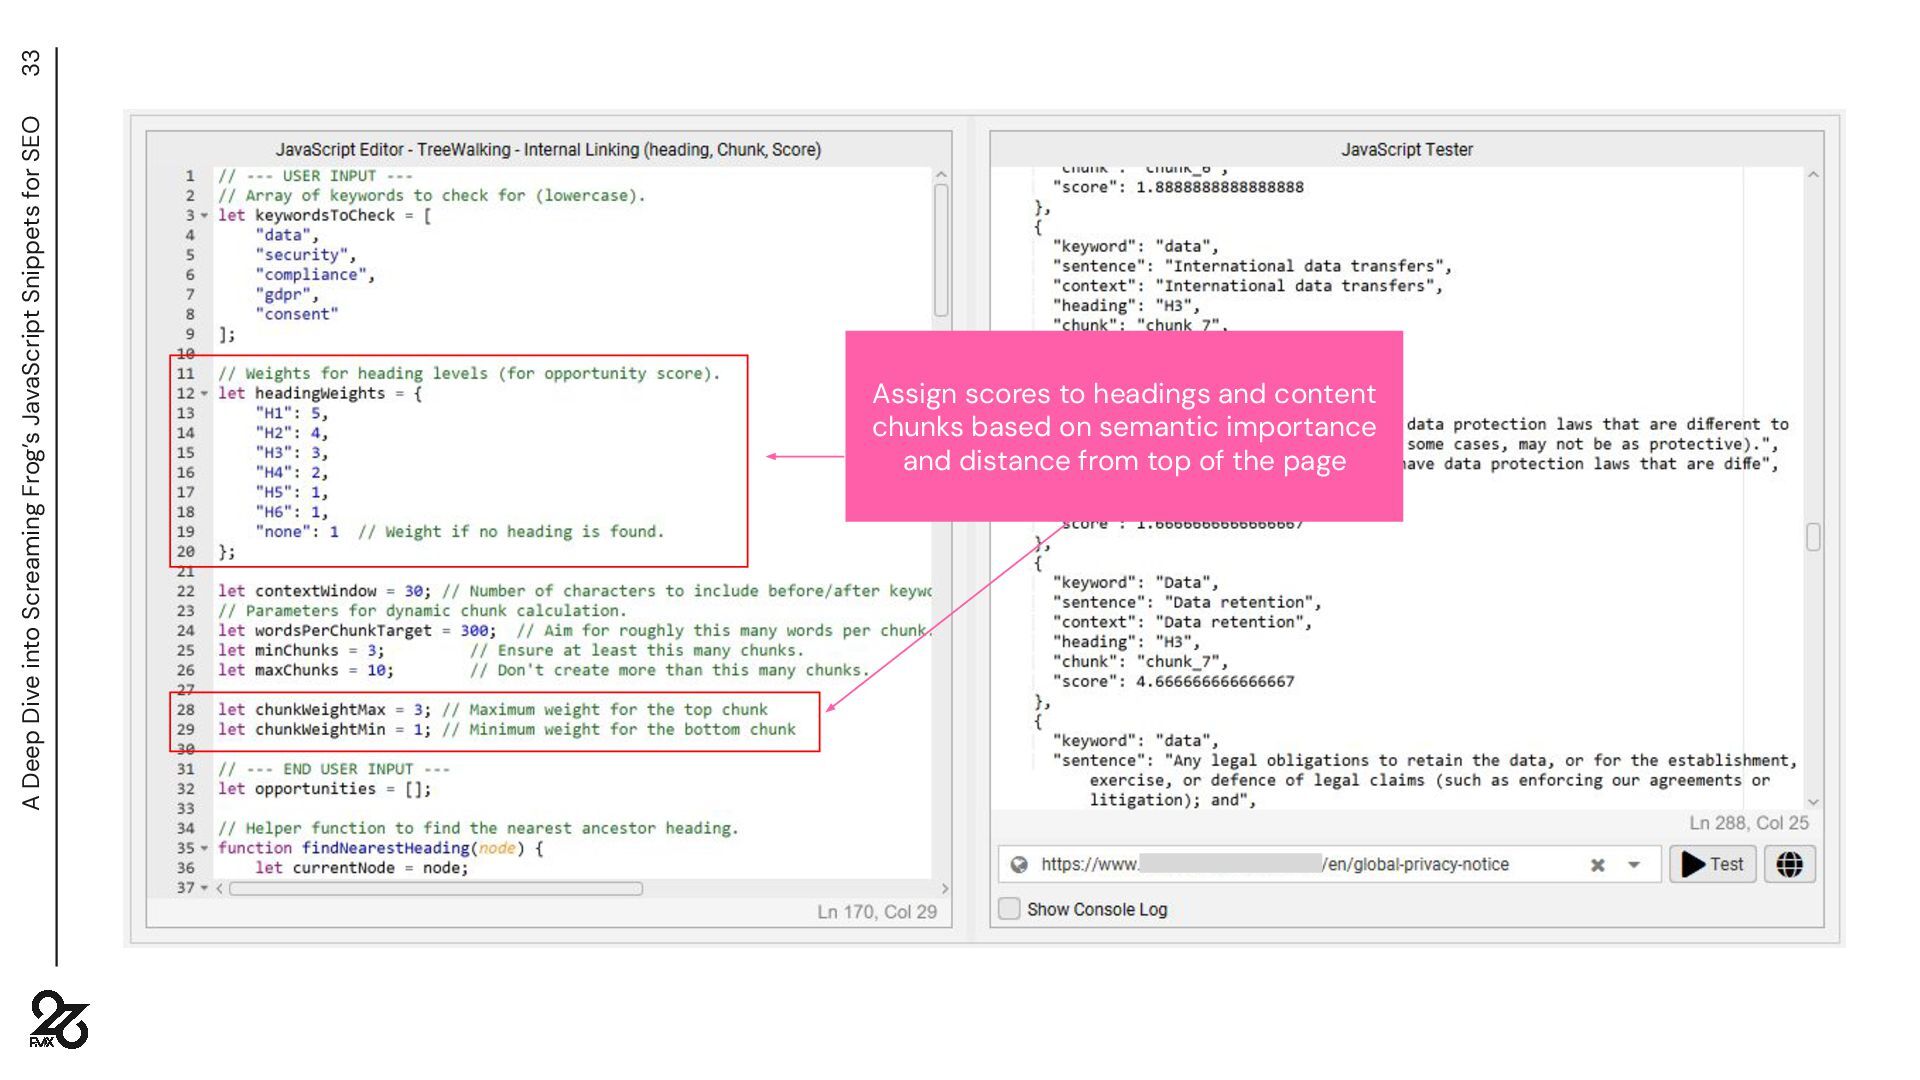Click tester panel scroll up arrow

(1813, 175)
